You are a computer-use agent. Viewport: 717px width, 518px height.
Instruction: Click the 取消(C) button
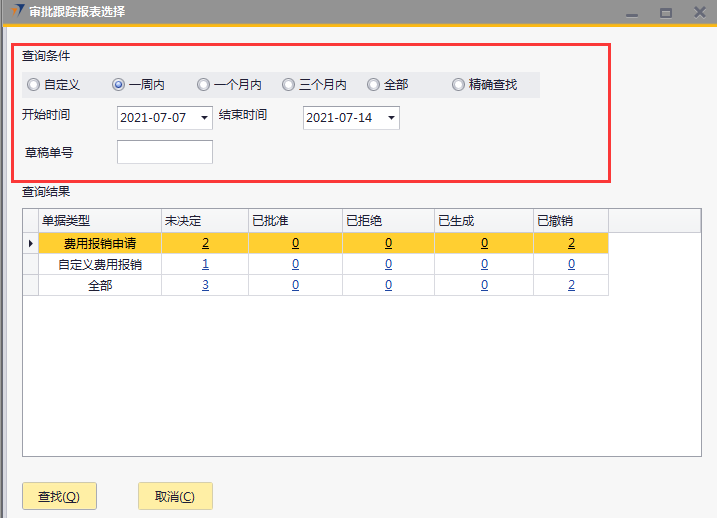coord(175,496)
